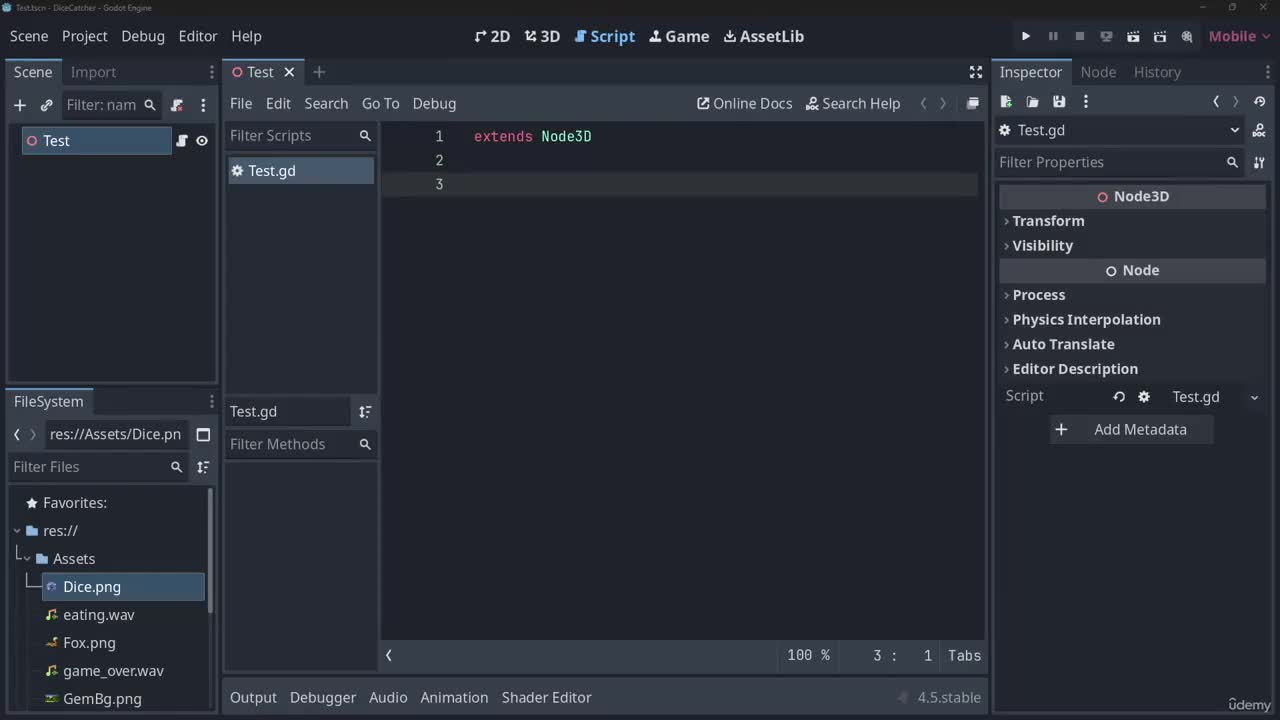Image resolution: width=1280 pixels, height=720 pixels.
Task: Open the Help main menu
Action: (246, 36)
